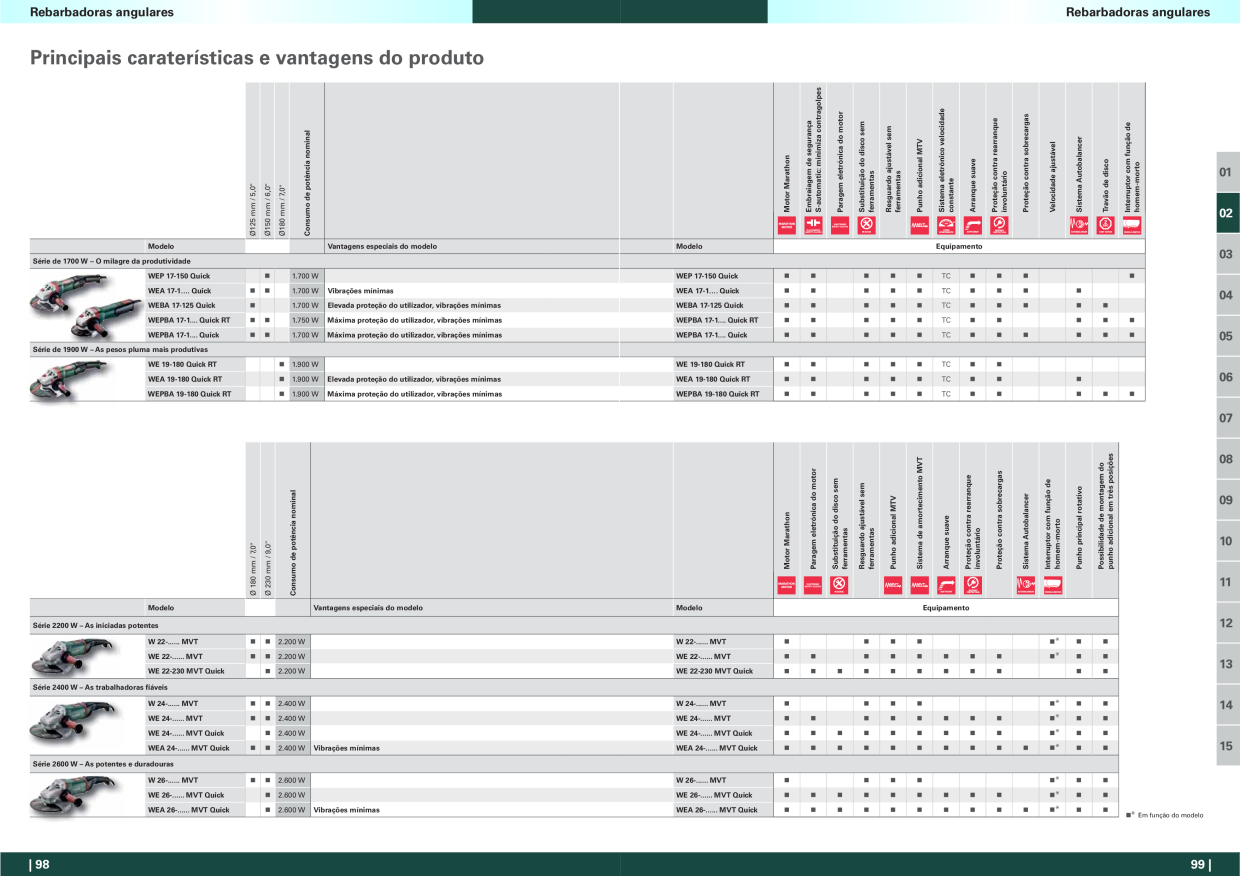1240x876 pixels.
Task: Click the MVT additional handle icon in the 2200 W table header
Action: (892, 586)
